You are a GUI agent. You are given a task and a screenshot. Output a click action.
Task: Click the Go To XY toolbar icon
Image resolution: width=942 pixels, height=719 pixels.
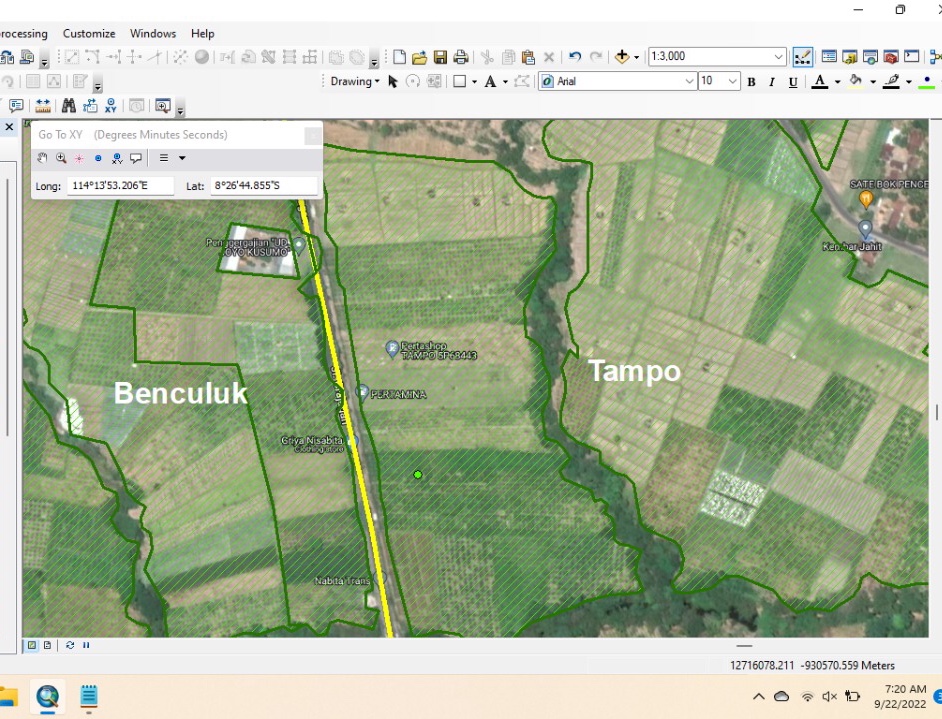point(111,106)
